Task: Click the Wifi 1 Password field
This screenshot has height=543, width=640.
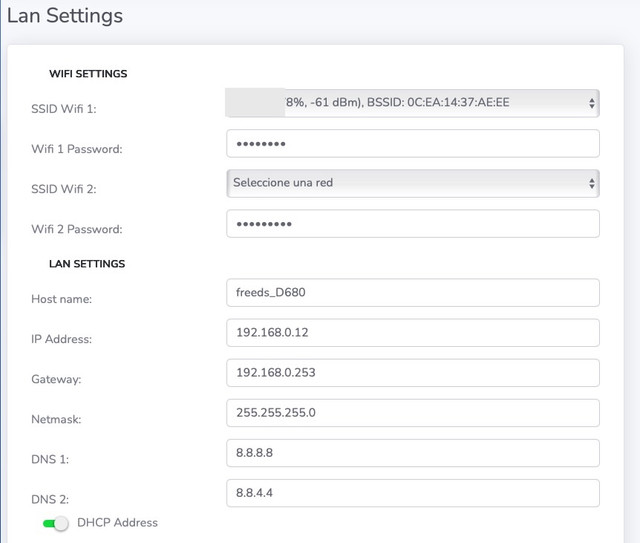Action: 413,143
